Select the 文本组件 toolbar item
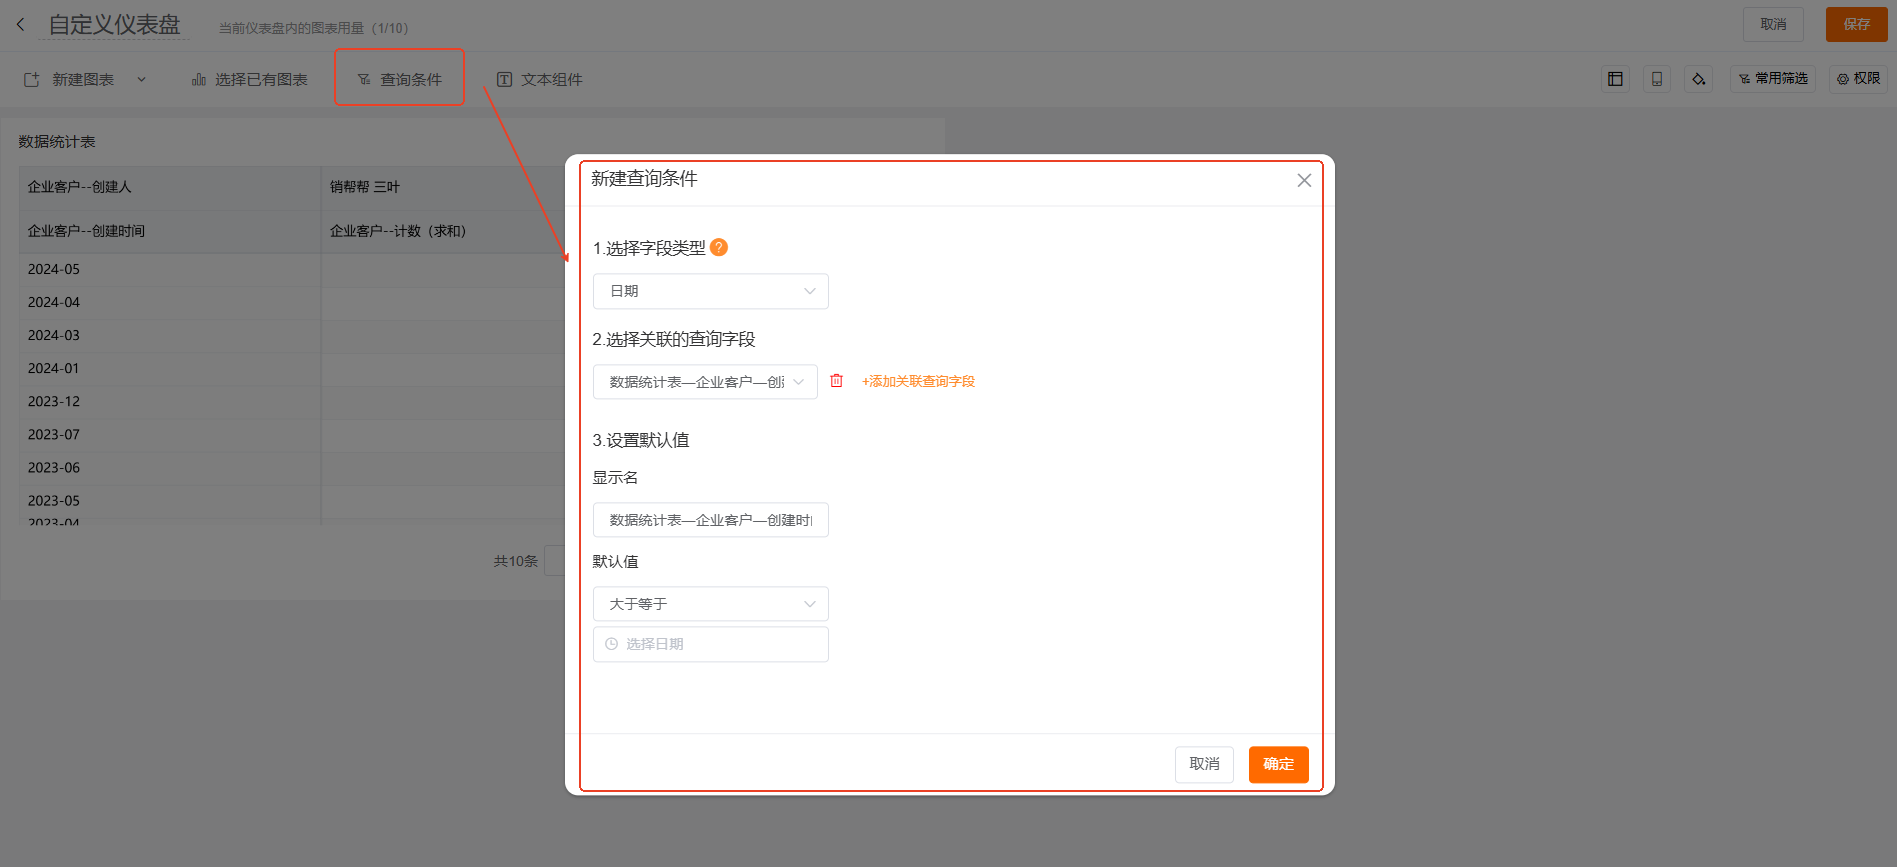 540,80
